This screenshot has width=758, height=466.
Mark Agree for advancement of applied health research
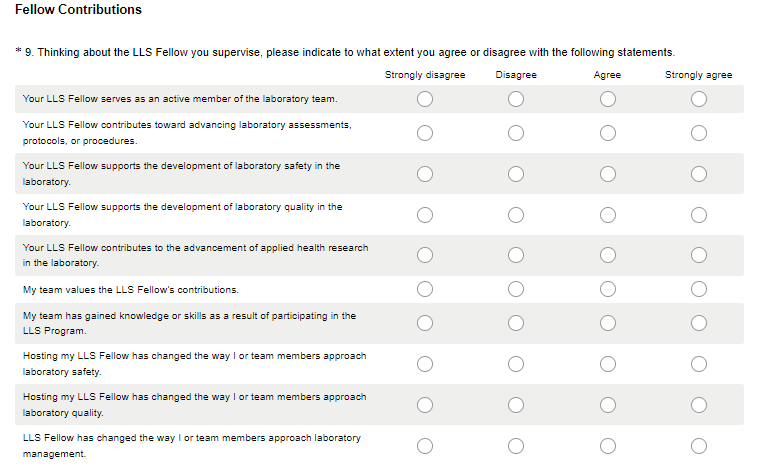[607, 255]
